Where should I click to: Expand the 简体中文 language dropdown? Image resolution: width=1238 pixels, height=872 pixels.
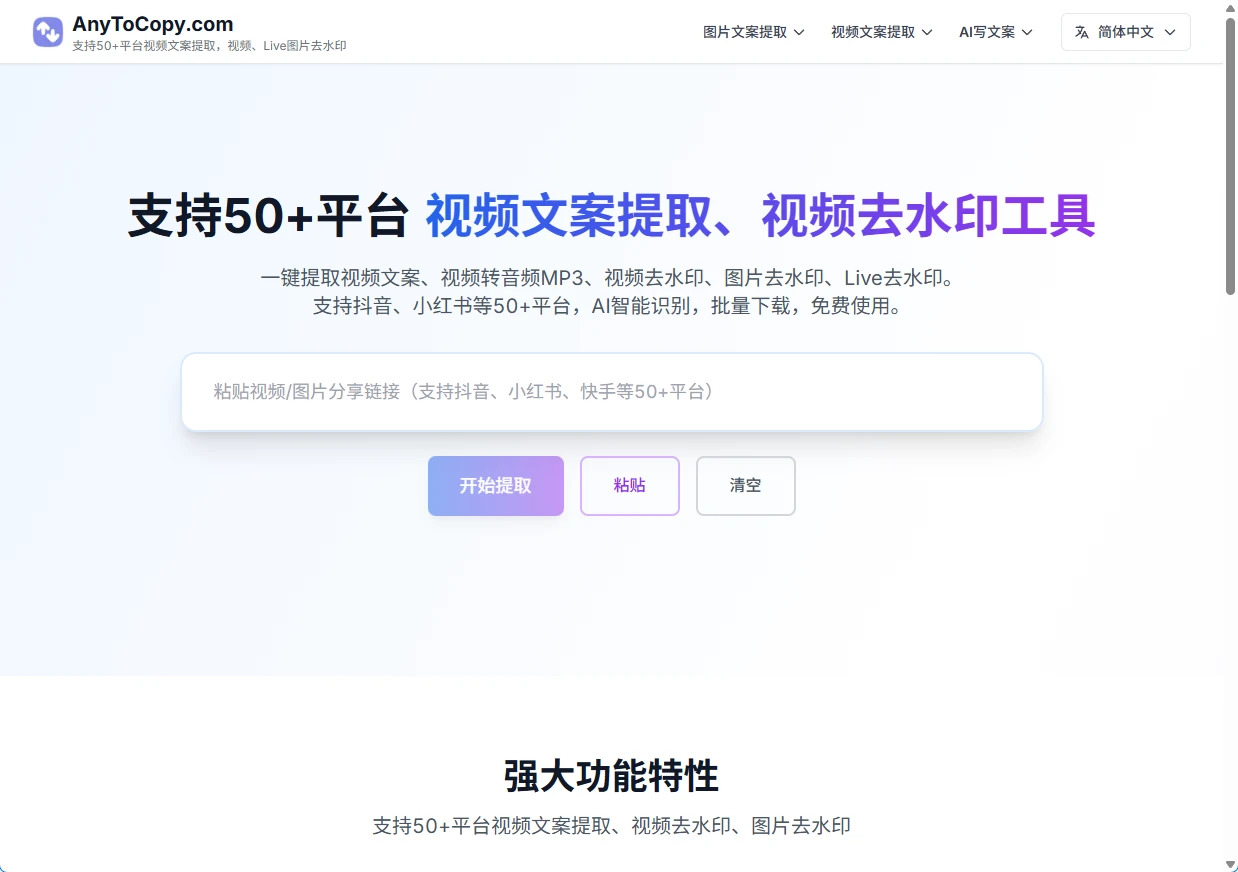click(x=1125, y=31)
